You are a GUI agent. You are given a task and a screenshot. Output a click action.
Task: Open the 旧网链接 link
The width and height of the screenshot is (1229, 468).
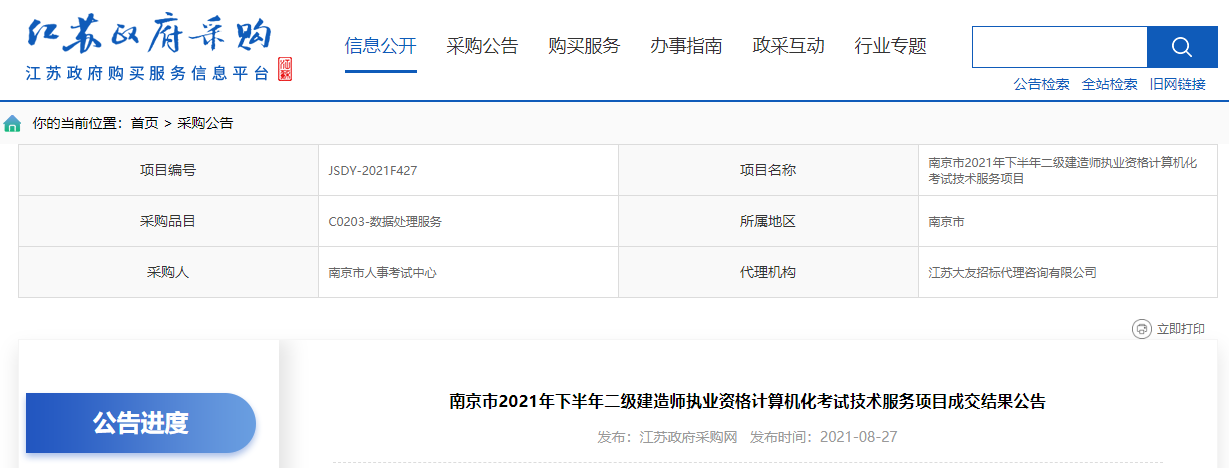(1177, 85)
